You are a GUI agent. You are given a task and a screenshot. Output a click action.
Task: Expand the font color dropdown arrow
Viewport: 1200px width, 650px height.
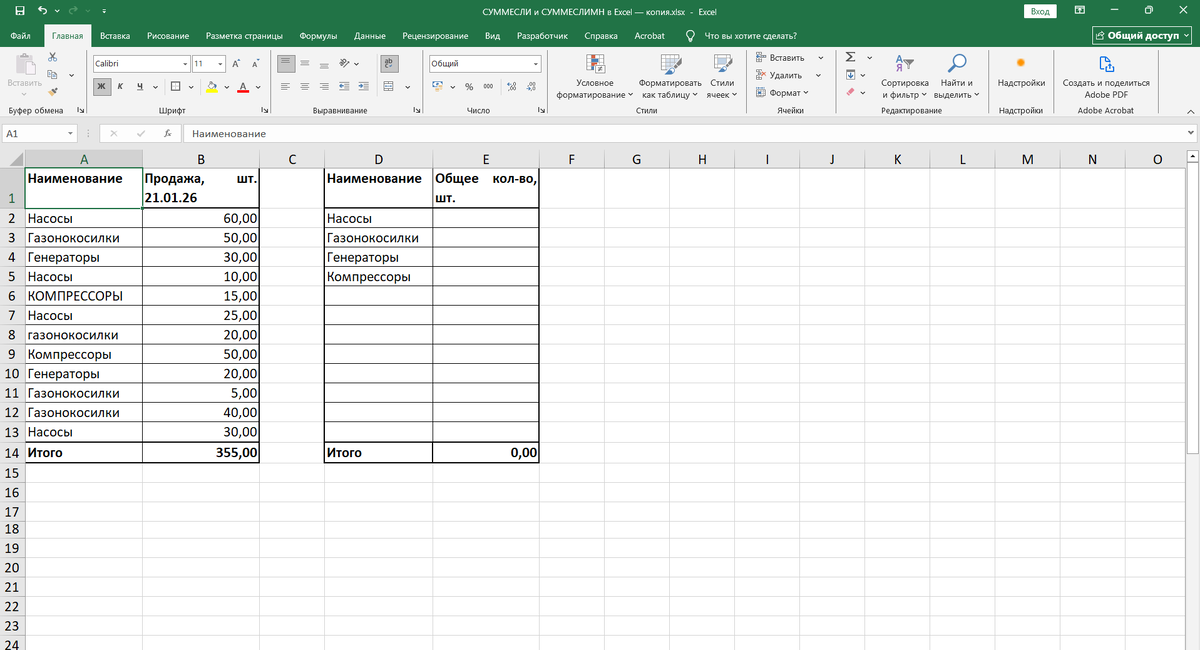257,86
